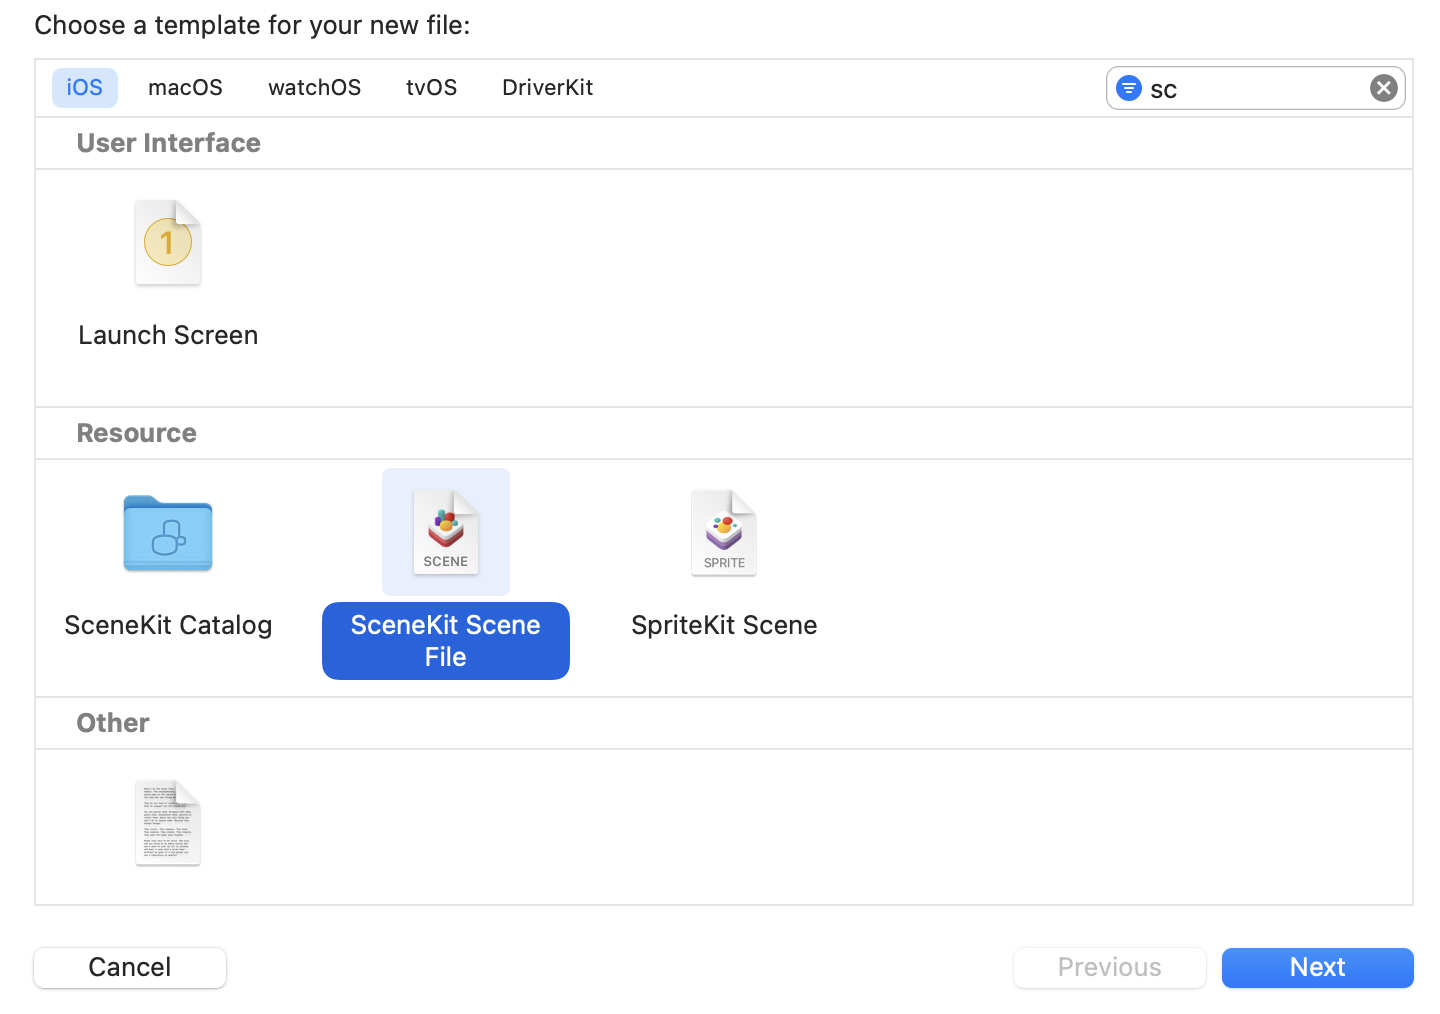Show the tvOS templates tab
1440x1014 pixels.
click(x=431, y=88)
